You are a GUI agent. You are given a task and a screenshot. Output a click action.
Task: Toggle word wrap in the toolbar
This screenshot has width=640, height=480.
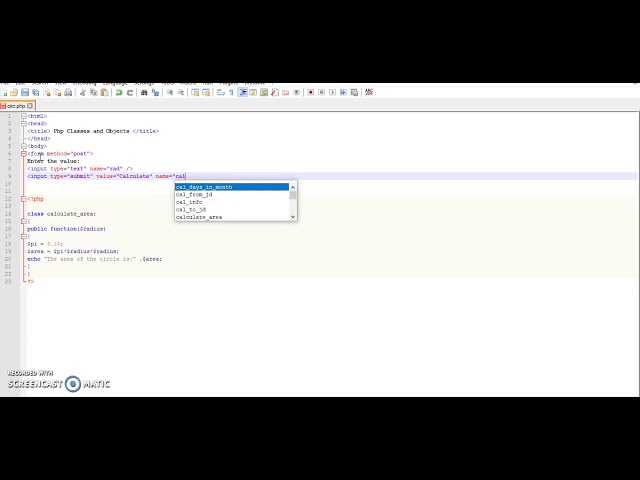(x=220, y=93)
